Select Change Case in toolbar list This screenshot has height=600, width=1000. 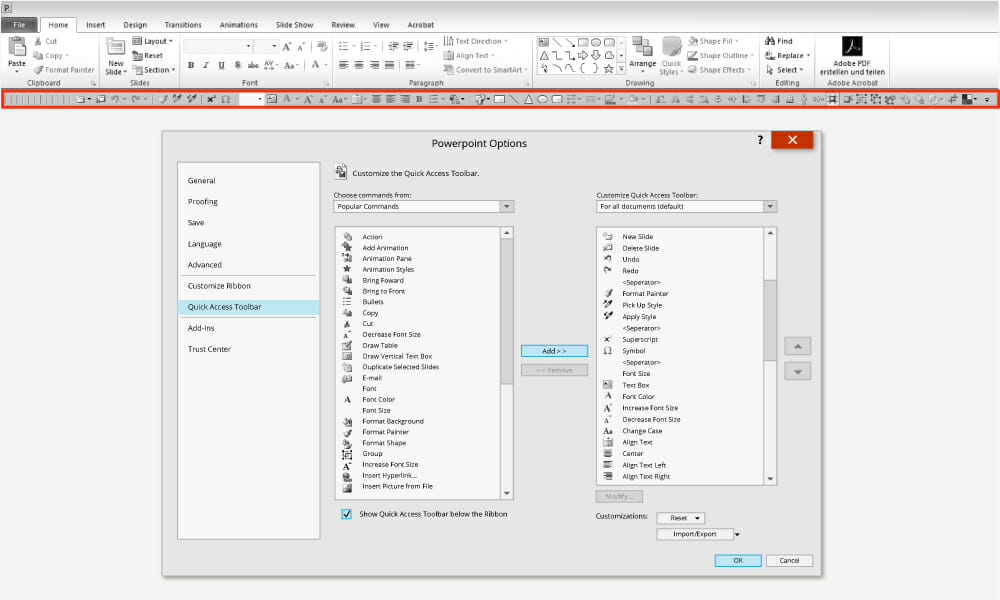(642, 430)
